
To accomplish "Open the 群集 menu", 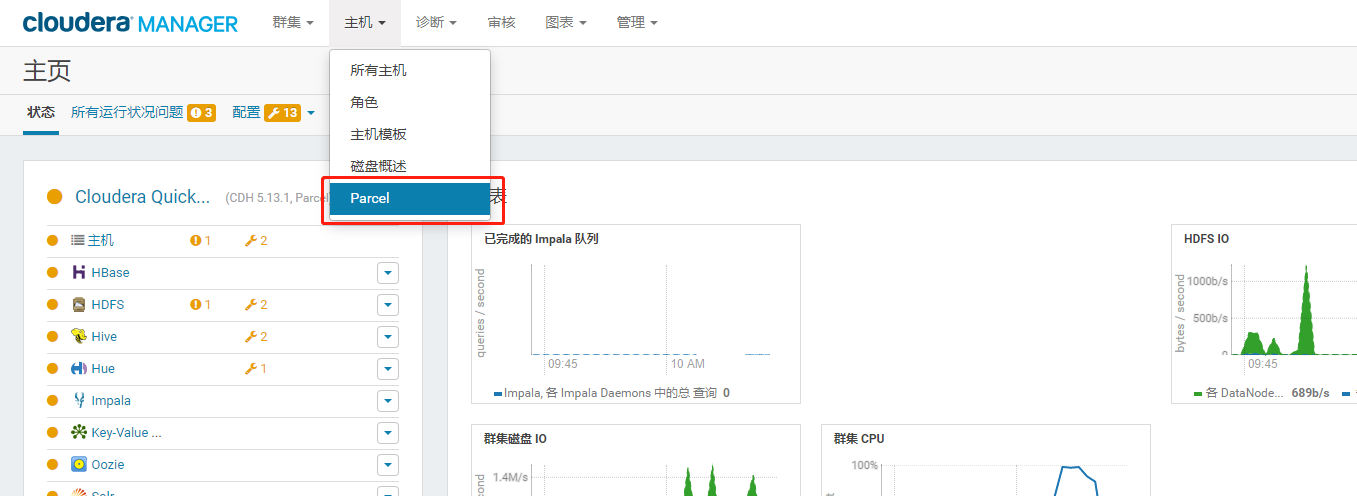I will coord(292,22).
